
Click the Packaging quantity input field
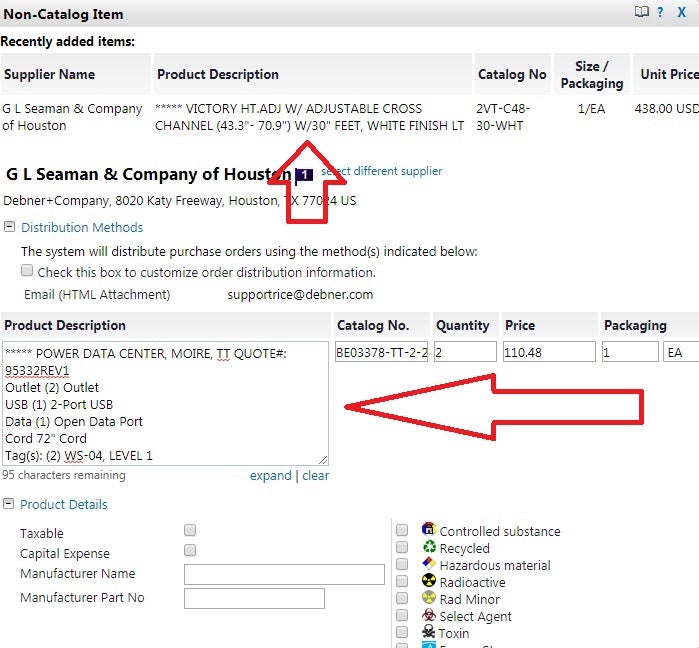click(x=630, y=352)
